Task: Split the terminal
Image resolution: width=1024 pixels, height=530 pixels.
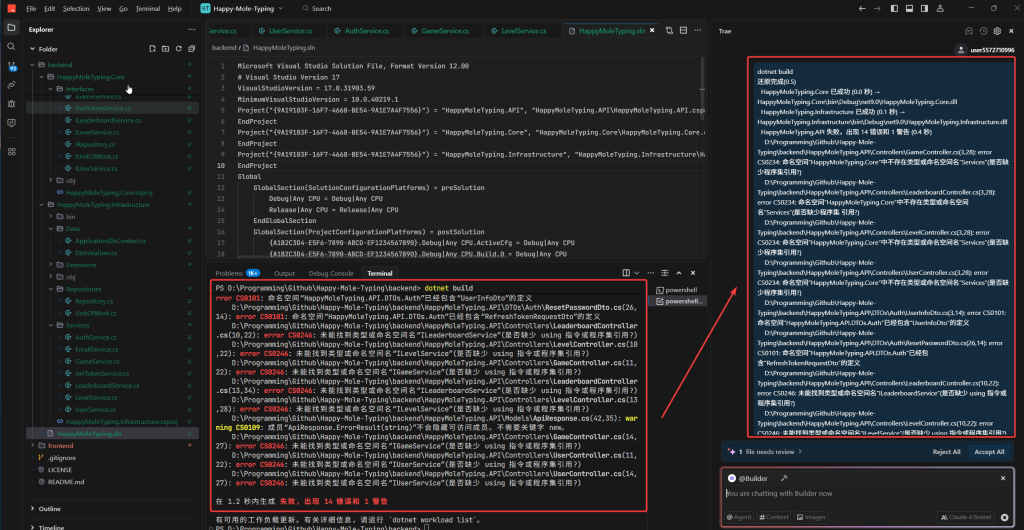Action: (626, 273)
